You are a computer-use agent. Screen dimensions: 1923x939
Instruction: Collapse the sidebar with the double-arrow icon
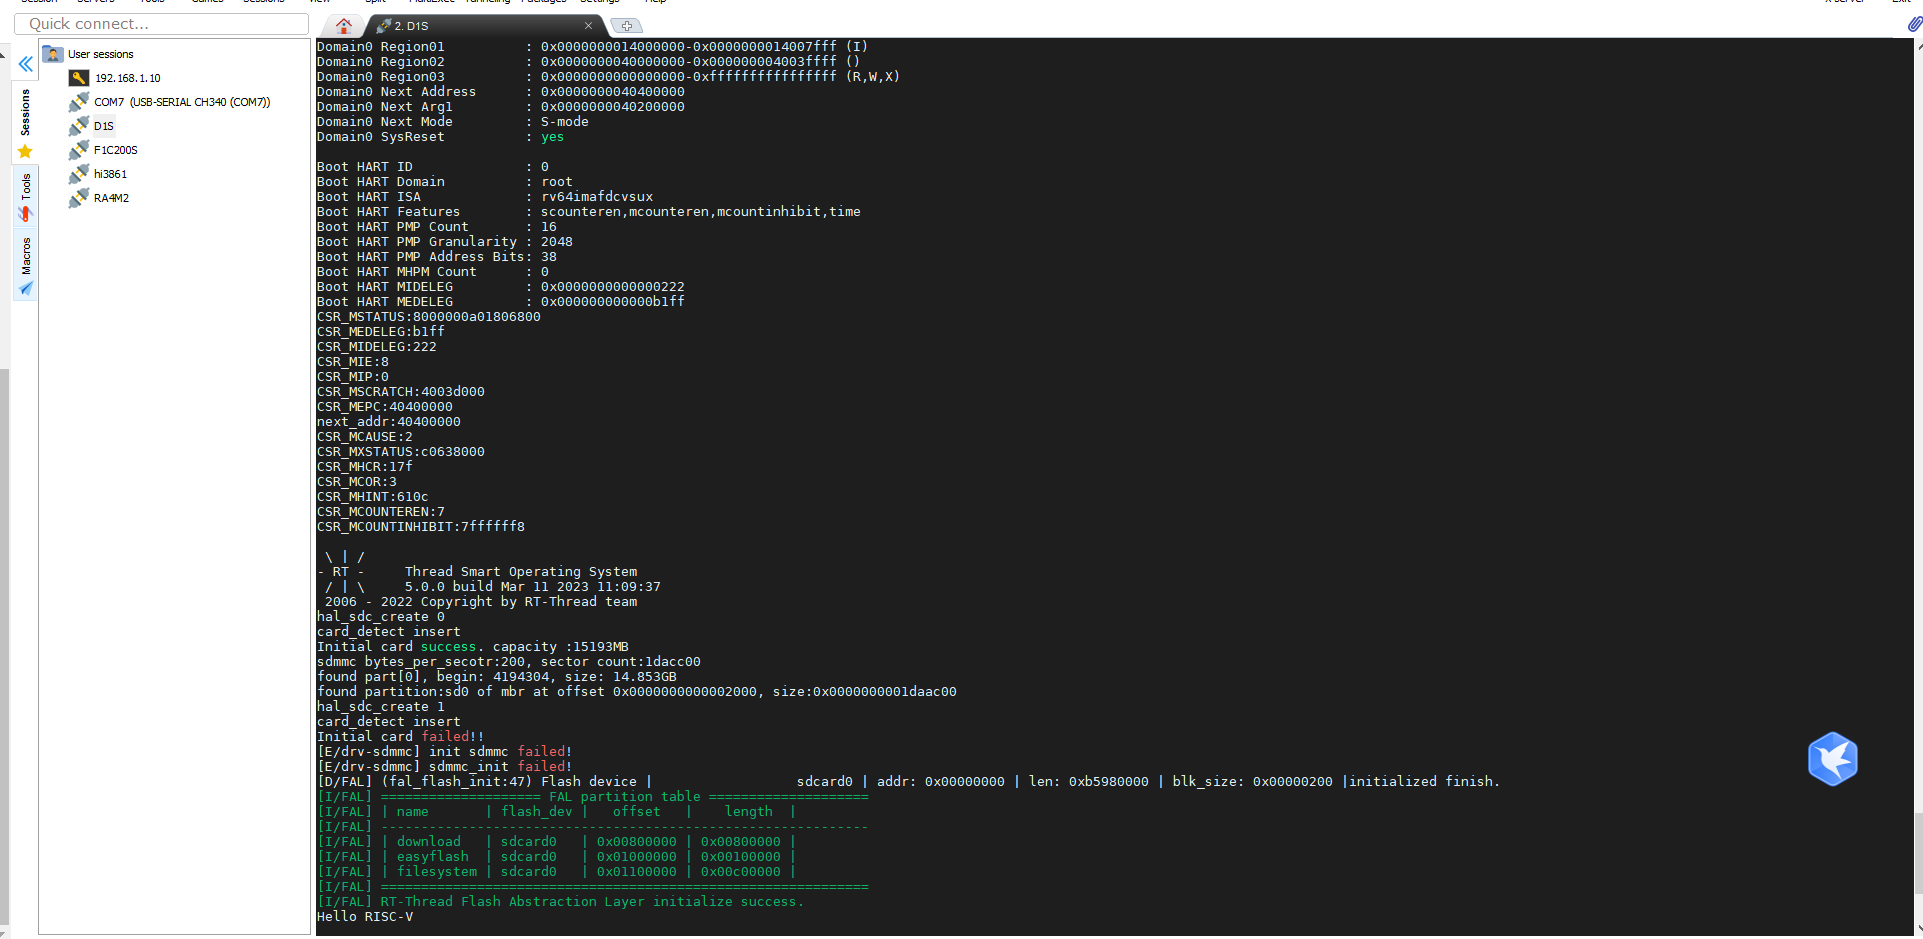coord(26,64)
